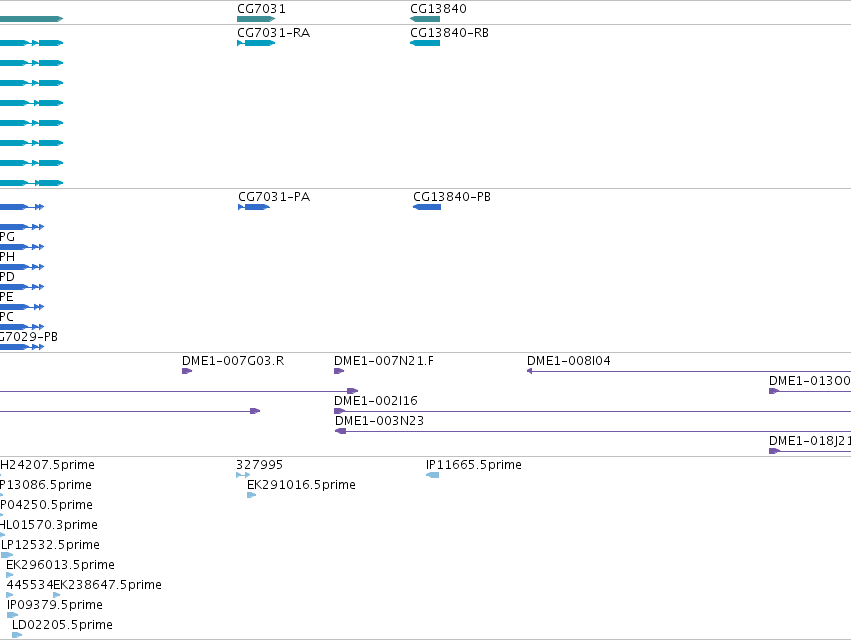The width and height of the screenshot is (851, 640).
Task: Click the EK238647.5prime EST arrow
Action: point(57,595)
